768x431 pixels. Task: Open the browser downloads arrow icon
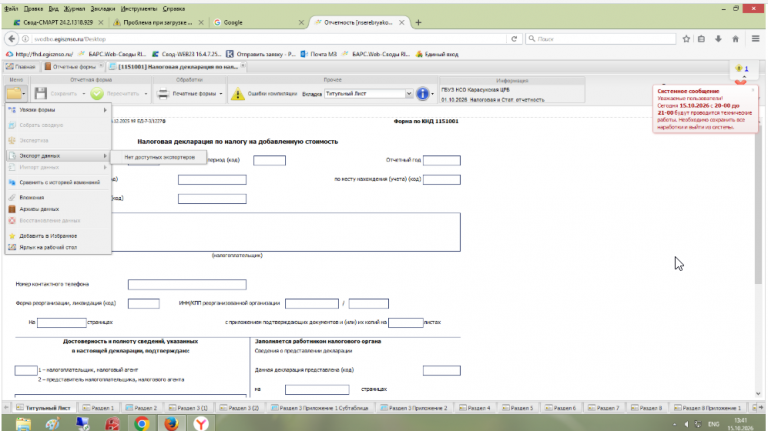click(x=718, y=39)
